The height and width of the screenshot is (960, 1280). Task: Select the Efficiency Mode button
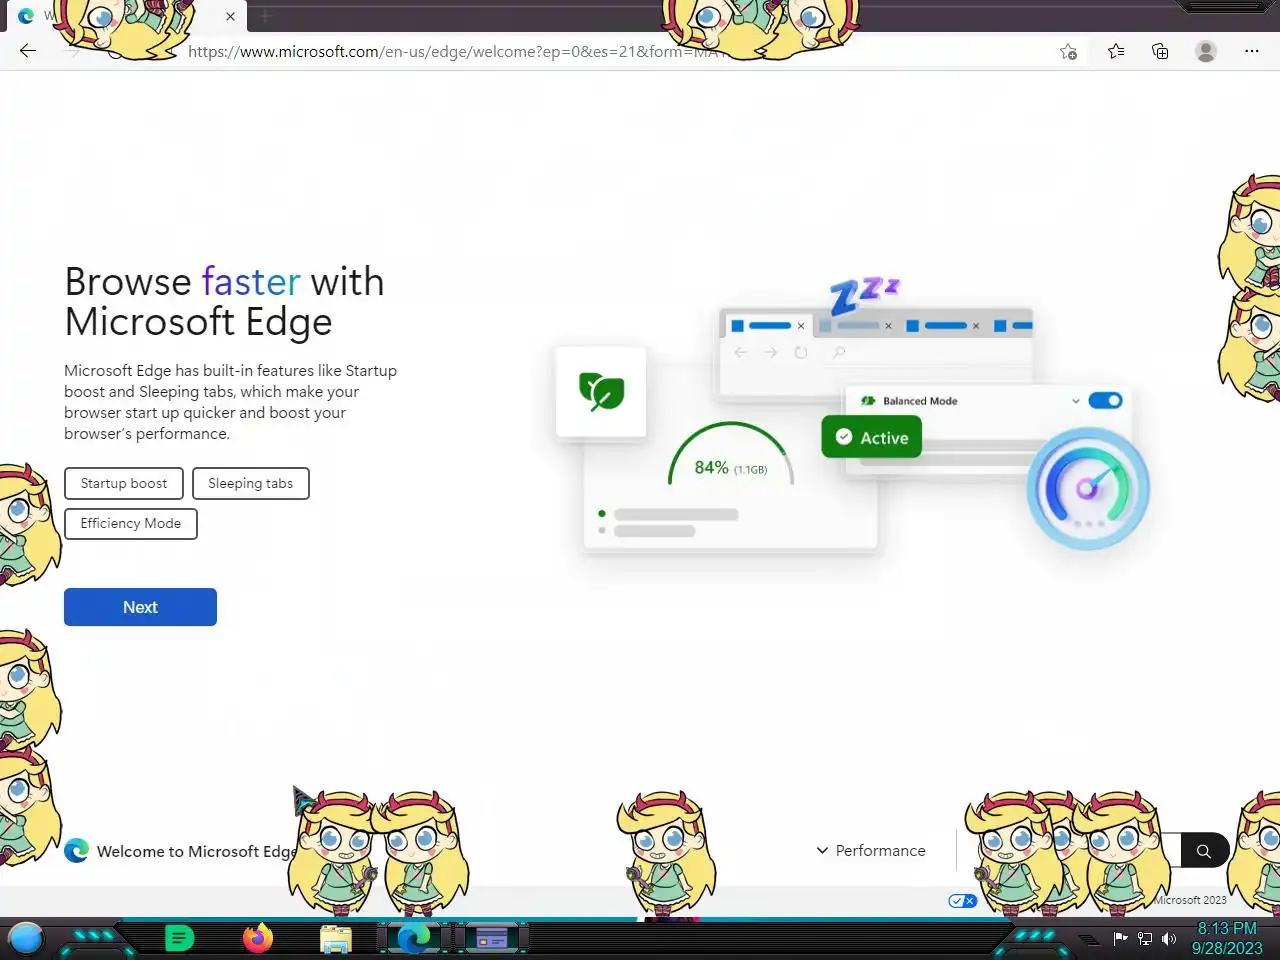(131, 524)
